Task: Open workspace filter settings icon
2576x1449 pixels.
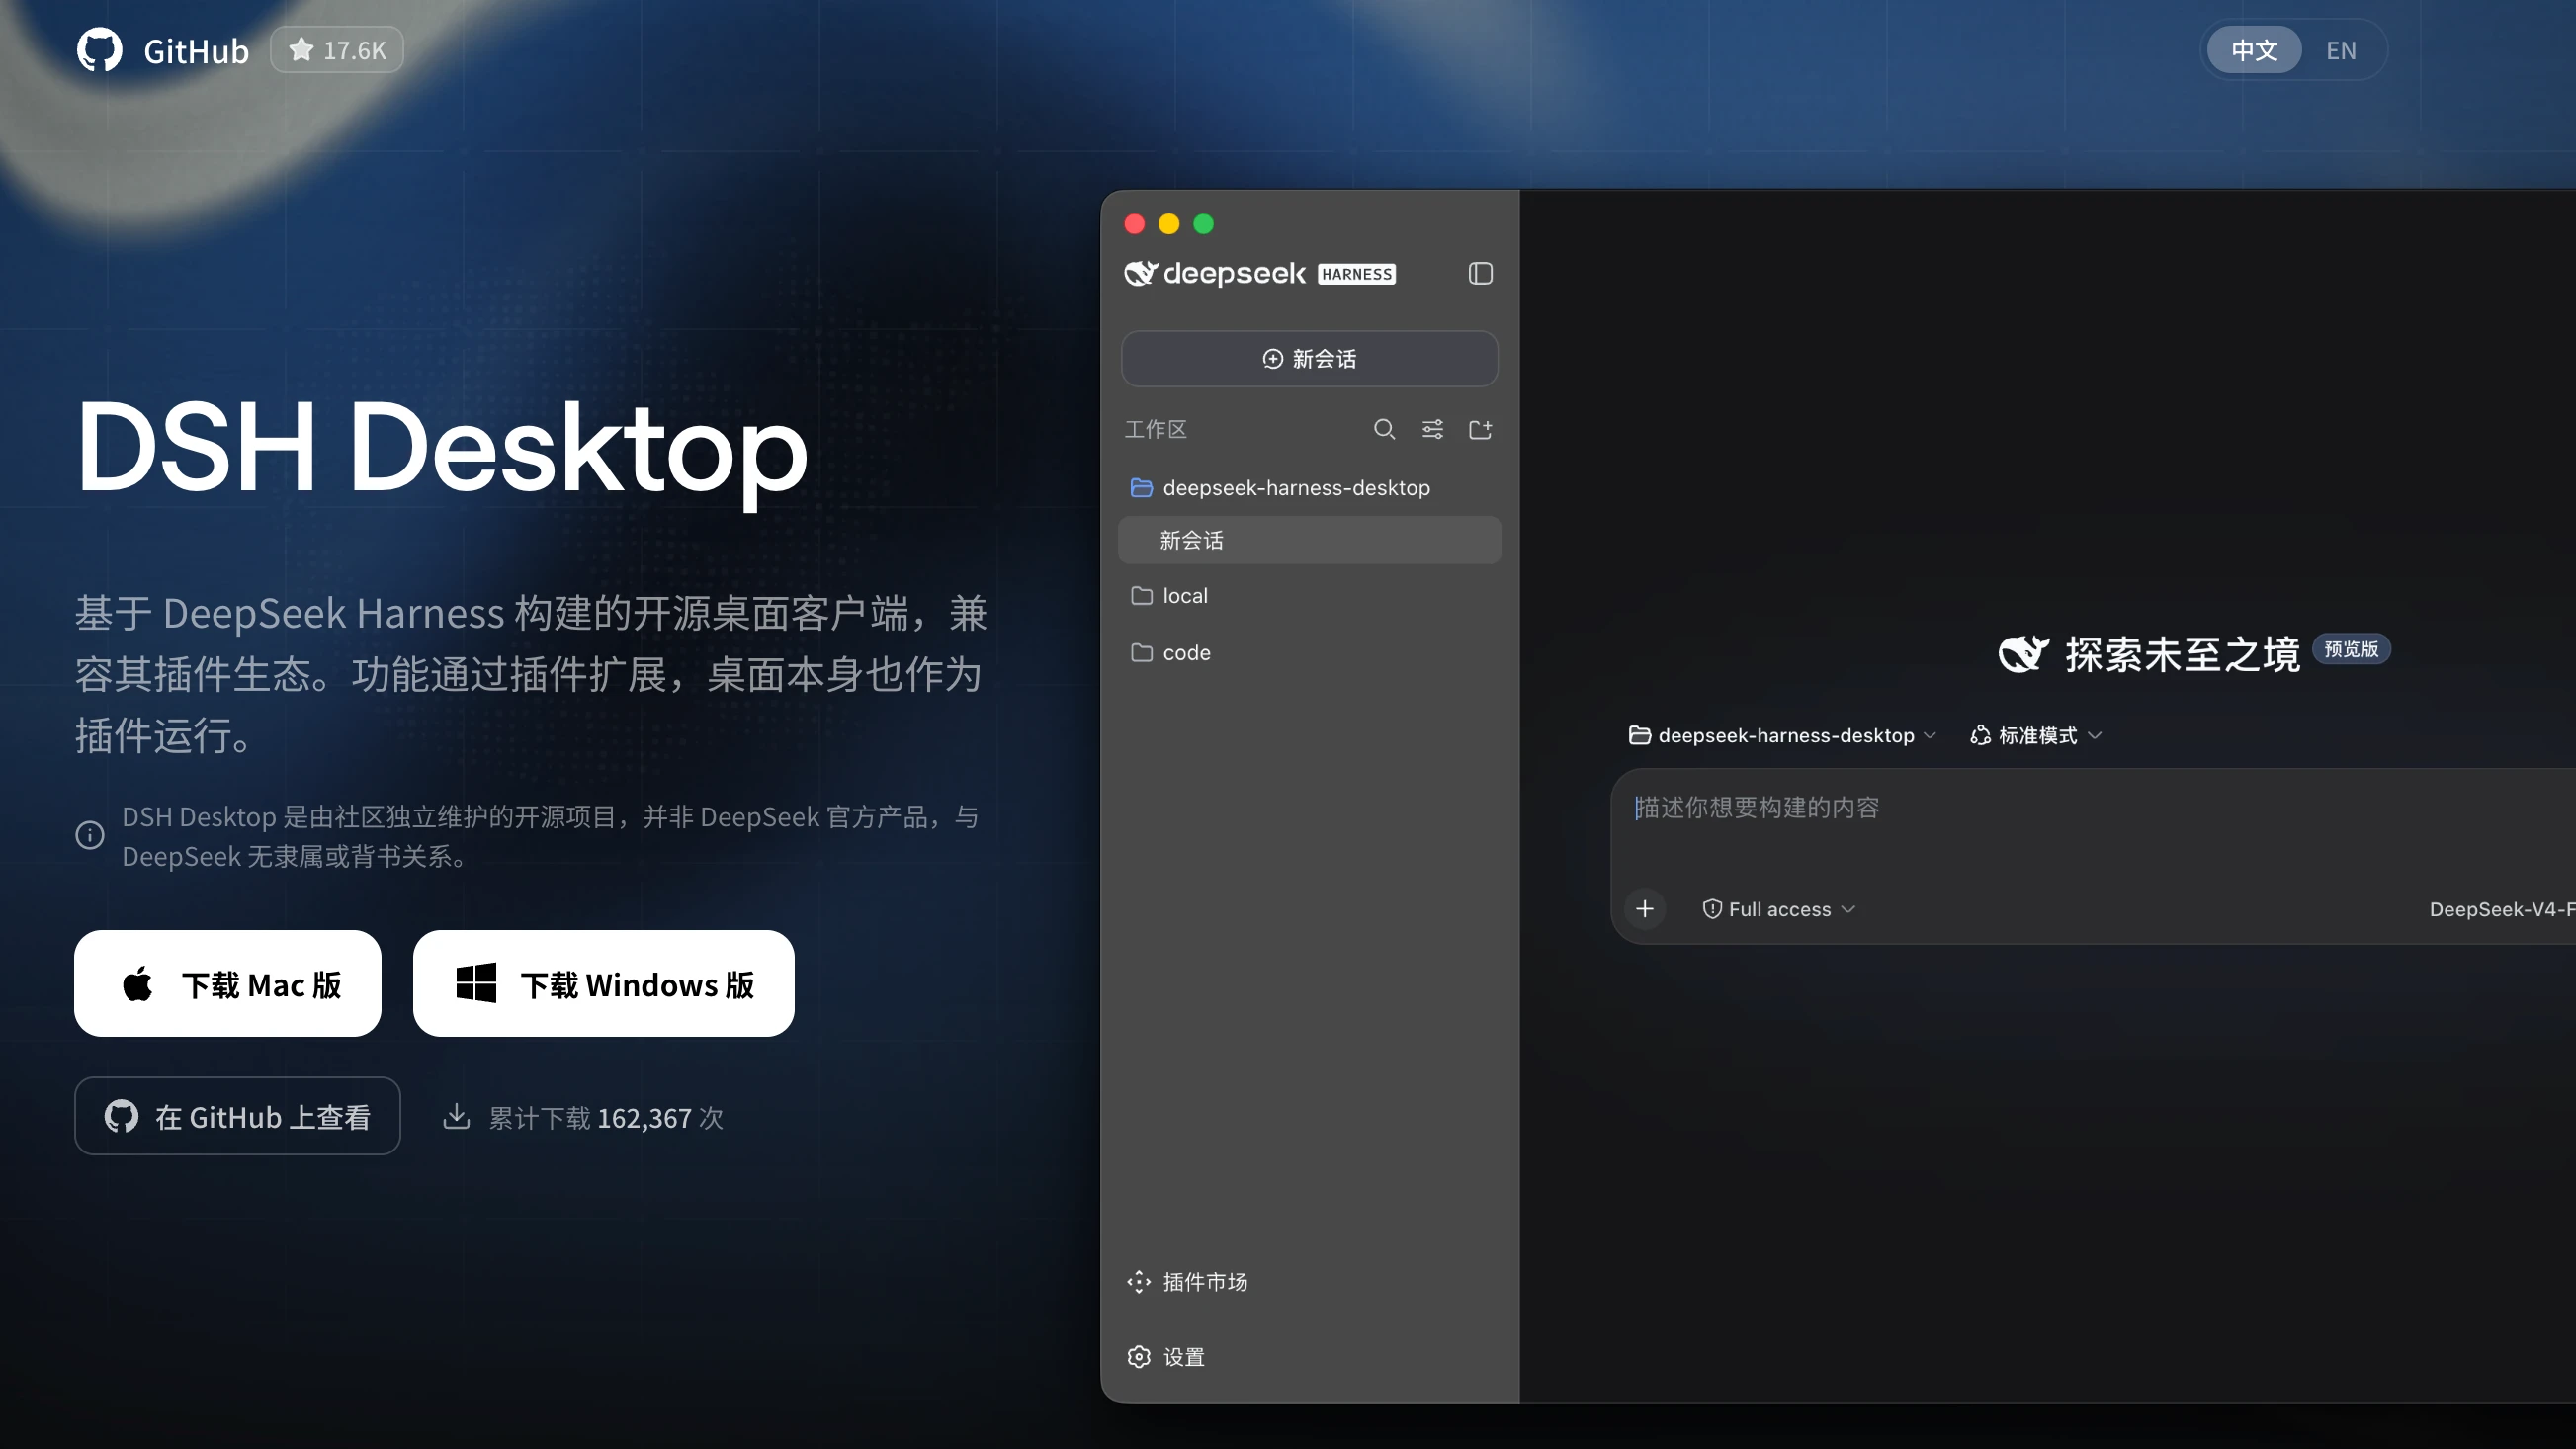Action: pyautogui.click(x=1432, y=429)
